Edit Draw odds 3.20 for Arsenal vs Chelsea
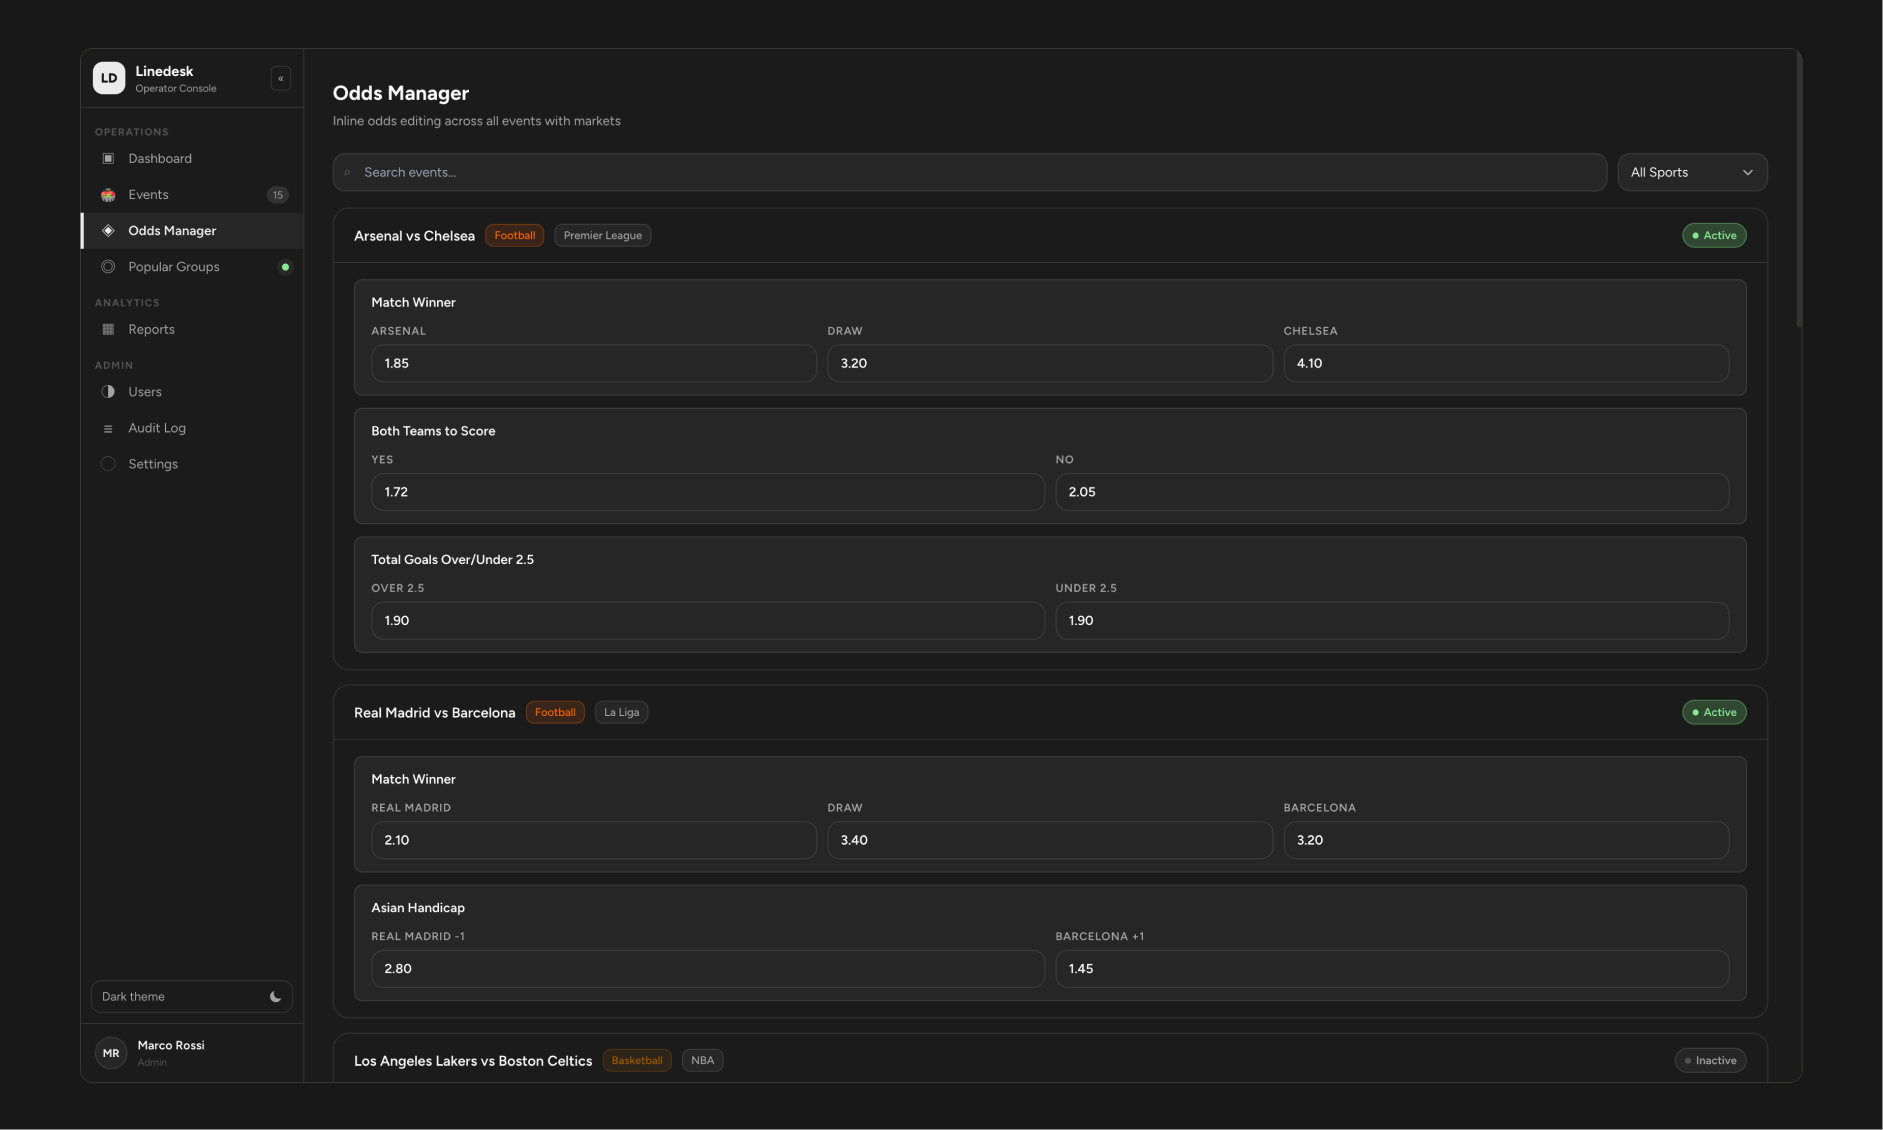The height and width of the screenshot is (1130, 1883). point(1049,363)
